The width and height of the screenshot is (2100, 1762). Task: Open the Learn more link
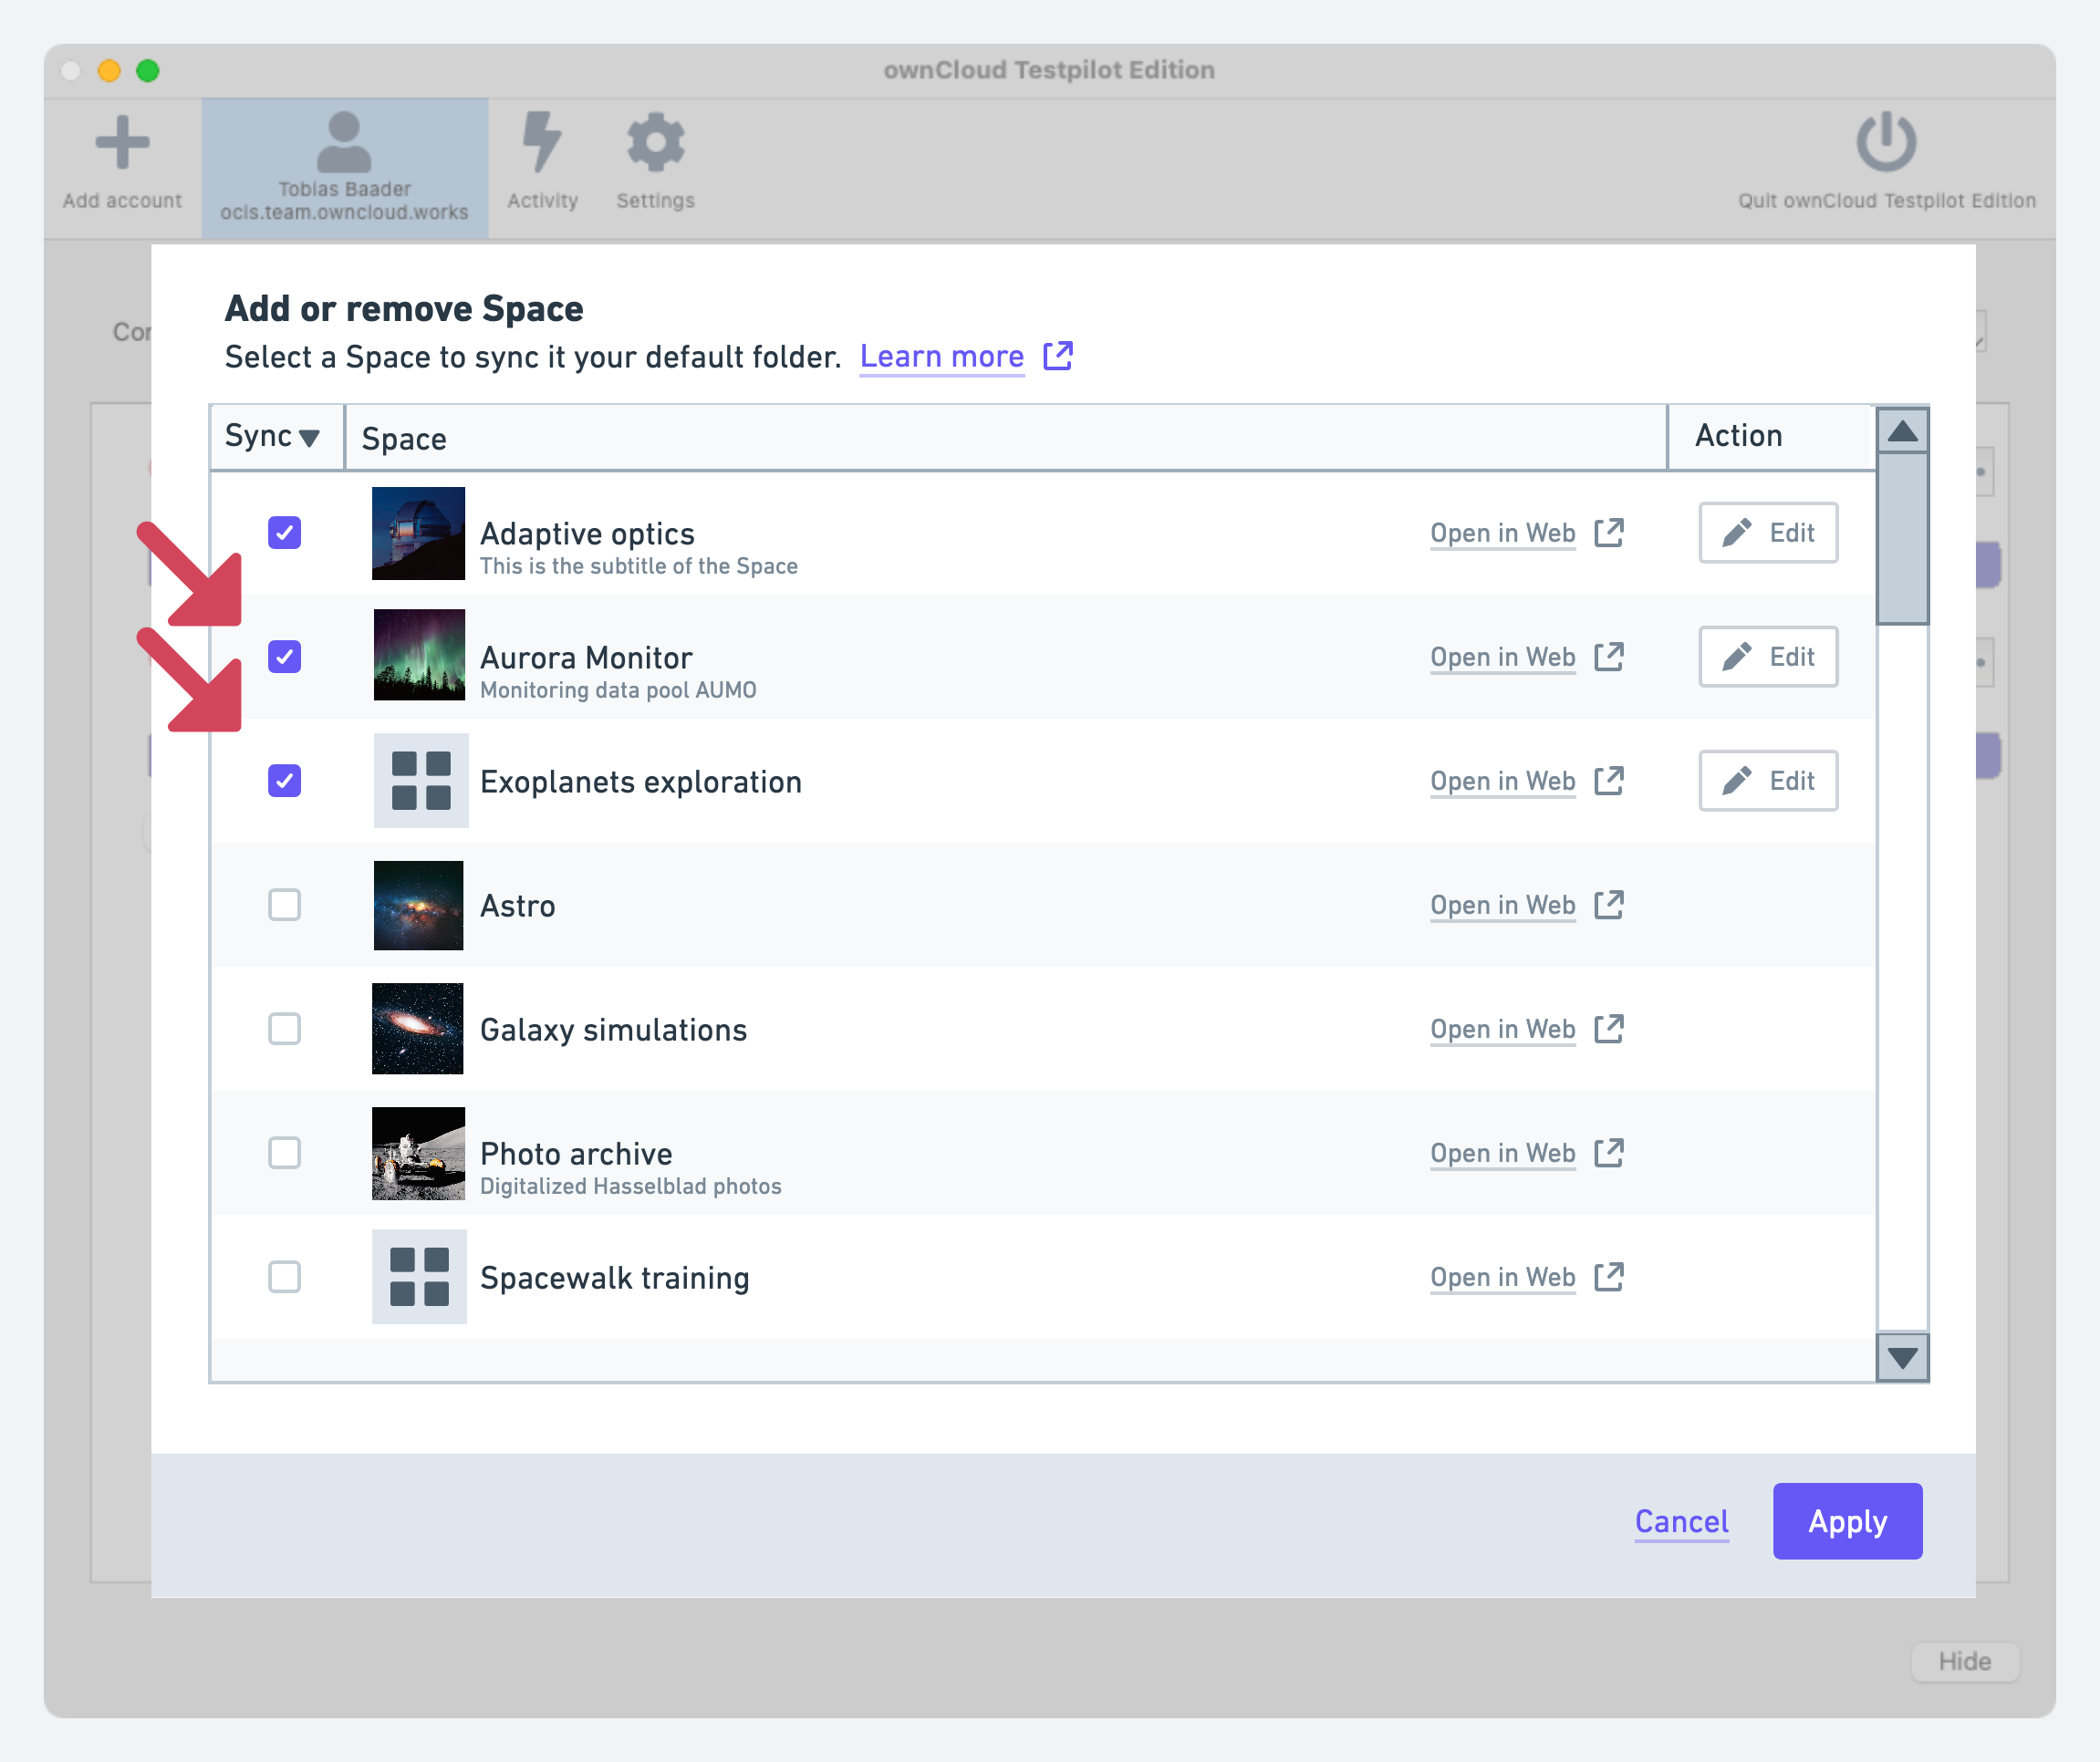click(x=941, y=356)
